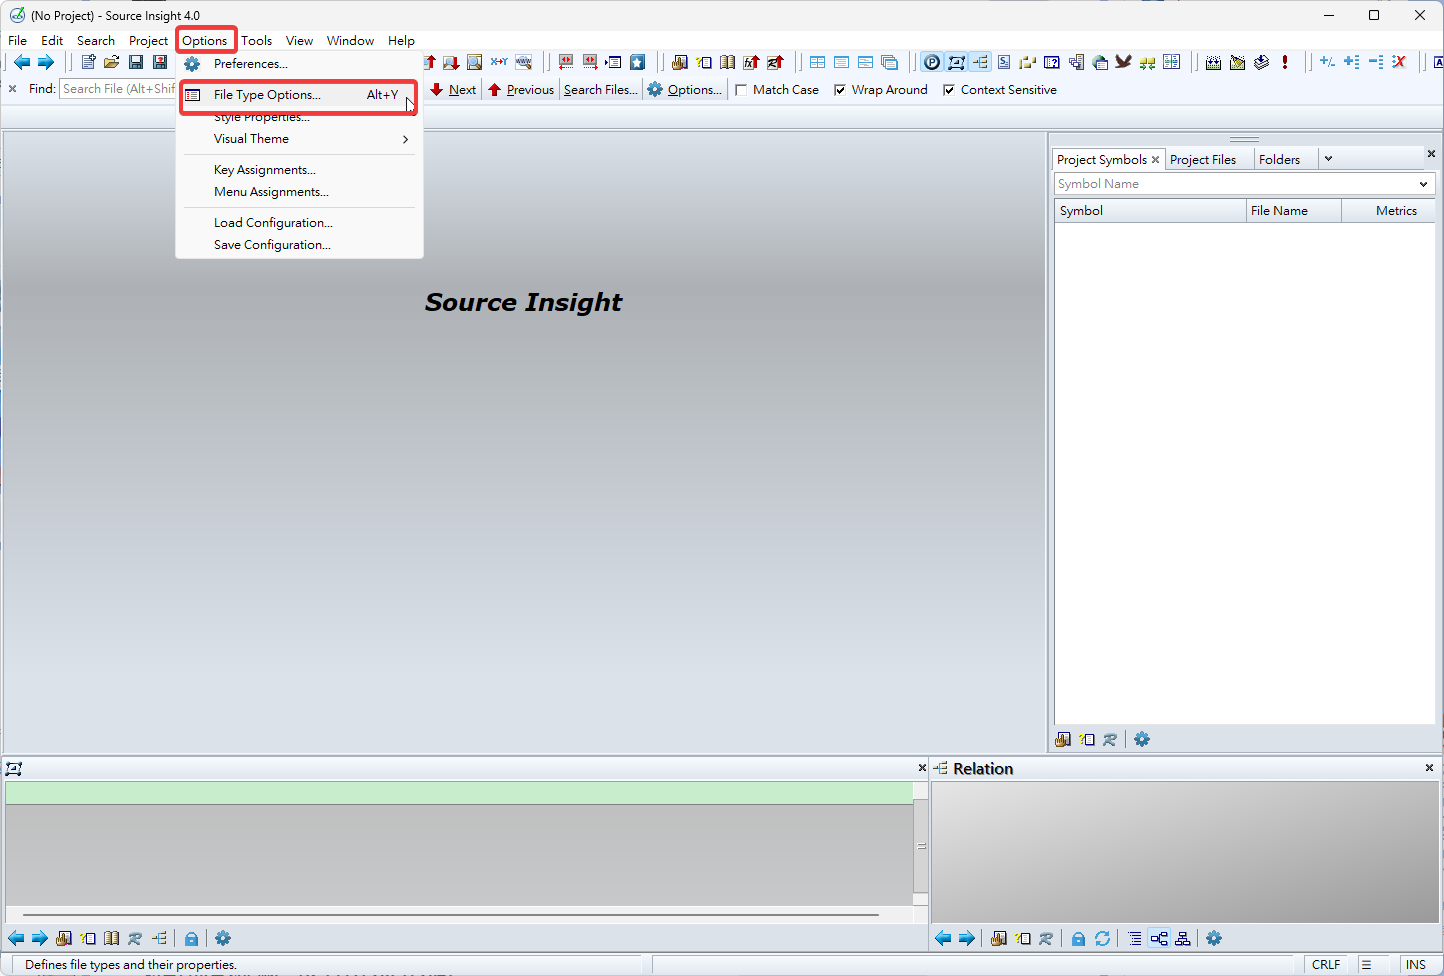
Task: Click the New File toolbar icon
Action: [x=88, y=62]
